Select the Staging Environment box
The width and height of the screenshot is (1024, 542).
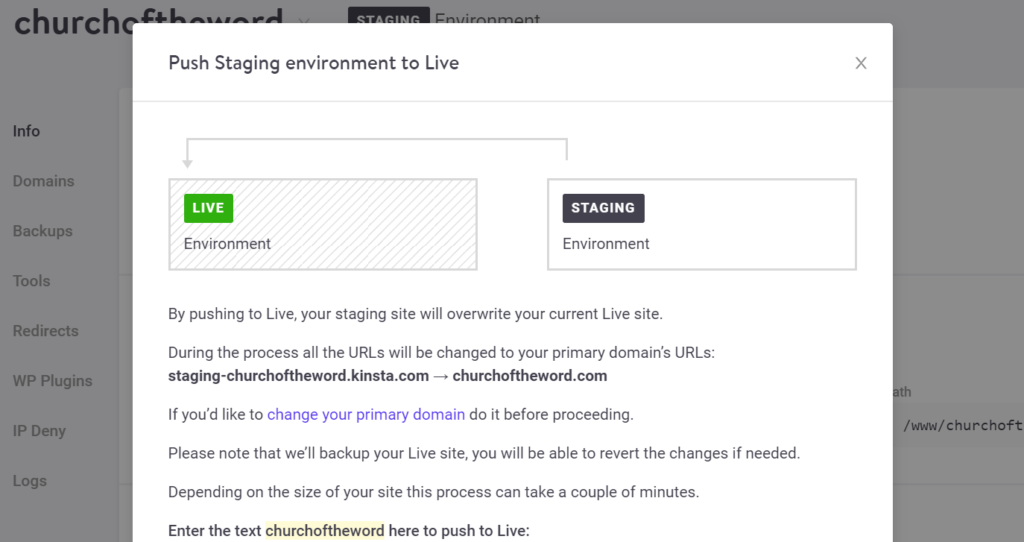pyautogui.click(x=701, y=224)
